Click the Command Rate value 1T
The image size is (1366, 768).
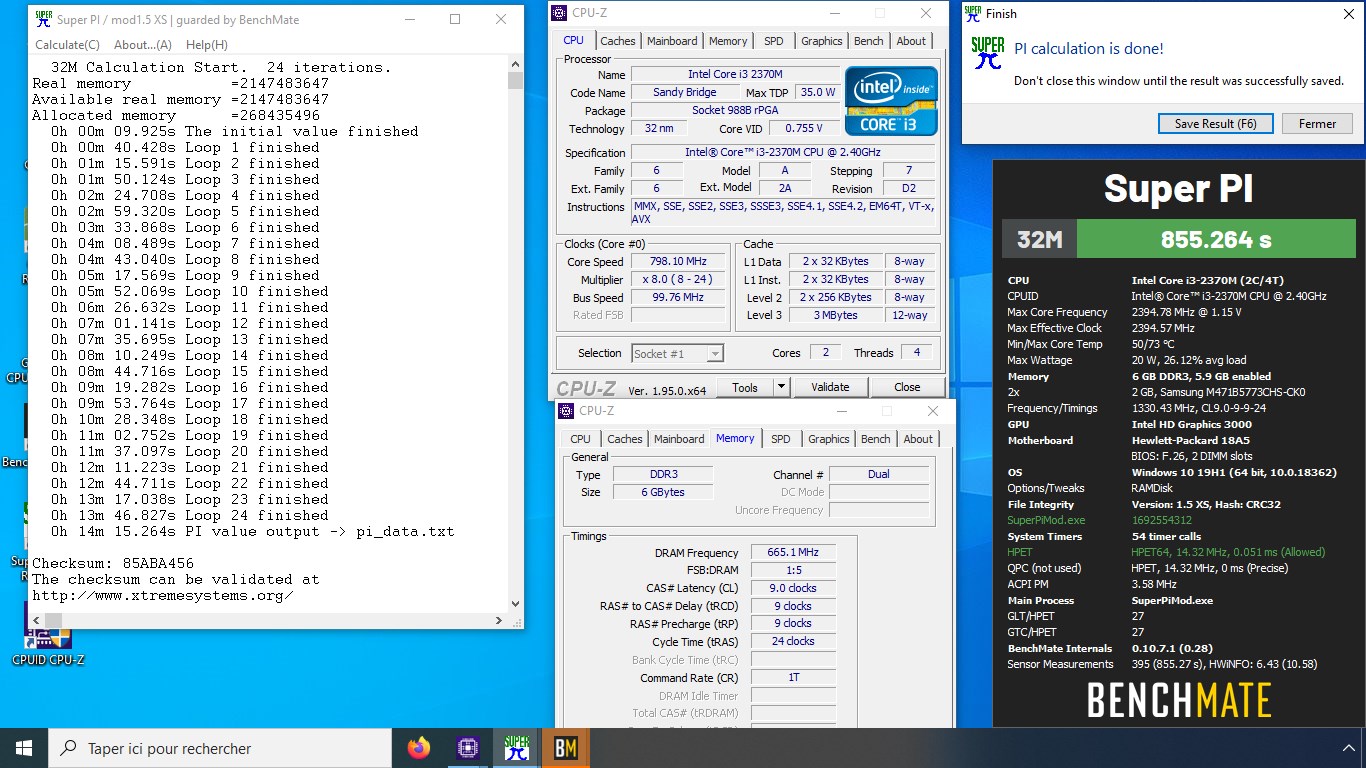pos(793,677)
